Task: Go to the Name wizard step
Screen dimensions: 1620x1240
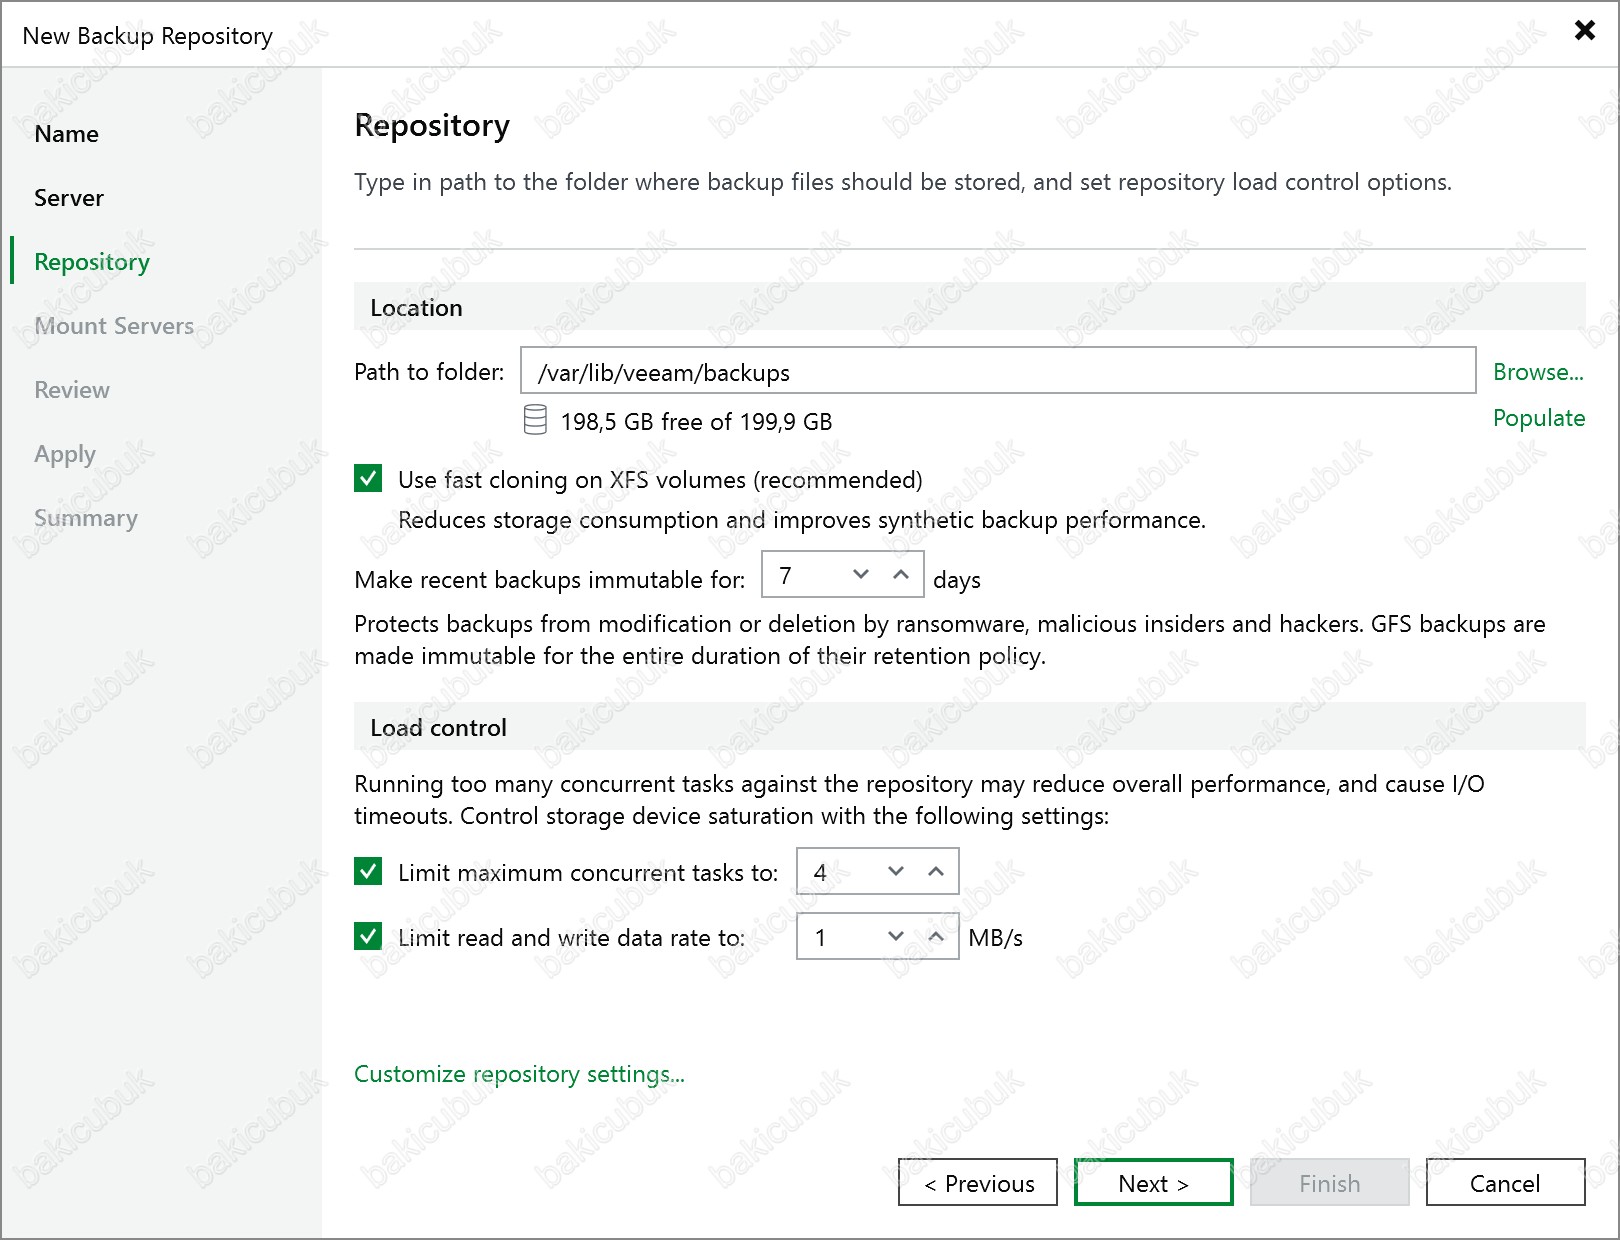Action: point(66,134)
